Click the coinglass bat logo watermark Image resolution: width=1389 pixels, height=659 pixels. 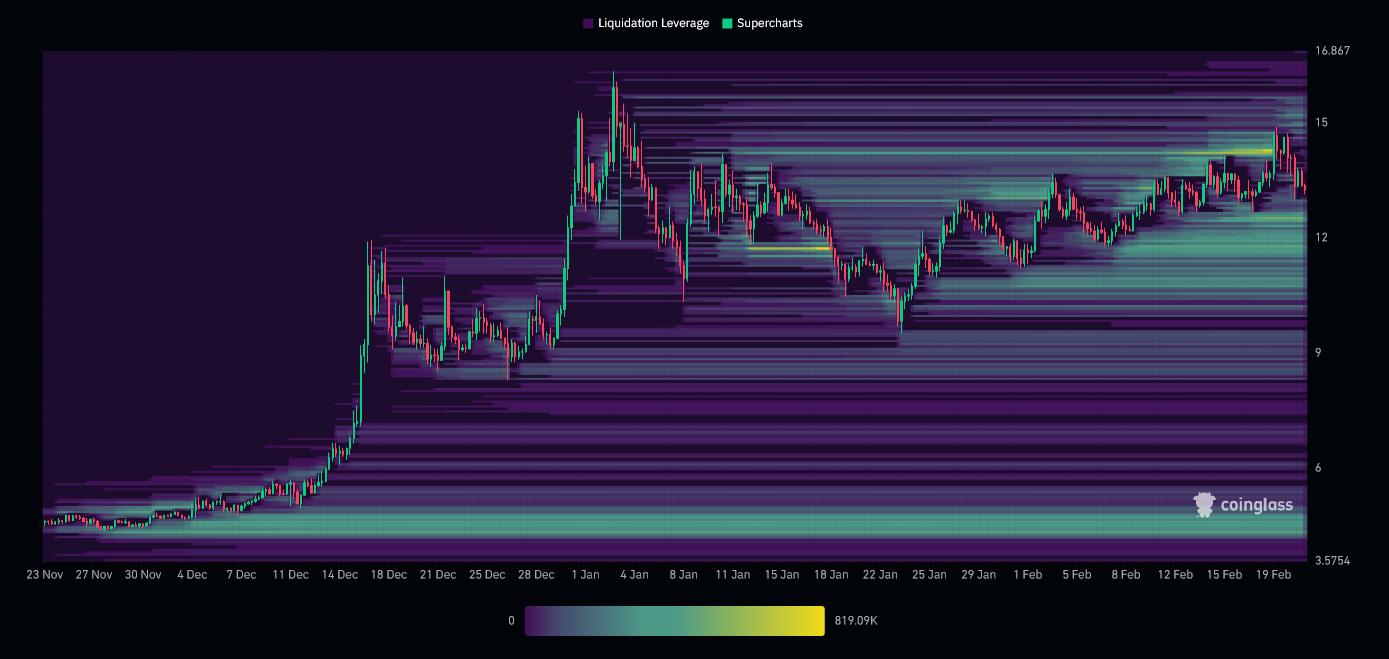[x=1207, y=504]
